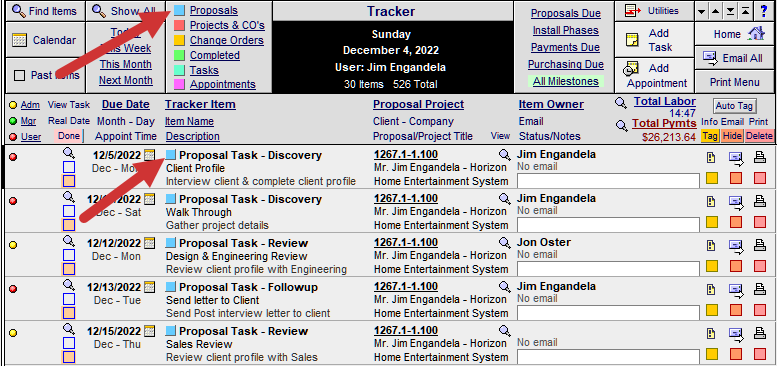Sort by Tracker Item header
777x366 pixels.
(200, 105)
